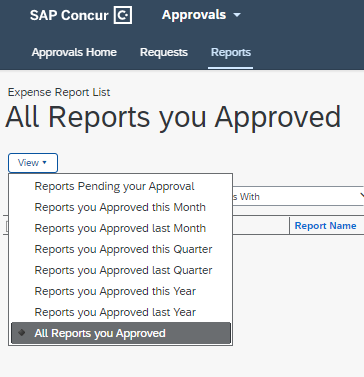Choose Reports you Approved last Month

[120, 228]
